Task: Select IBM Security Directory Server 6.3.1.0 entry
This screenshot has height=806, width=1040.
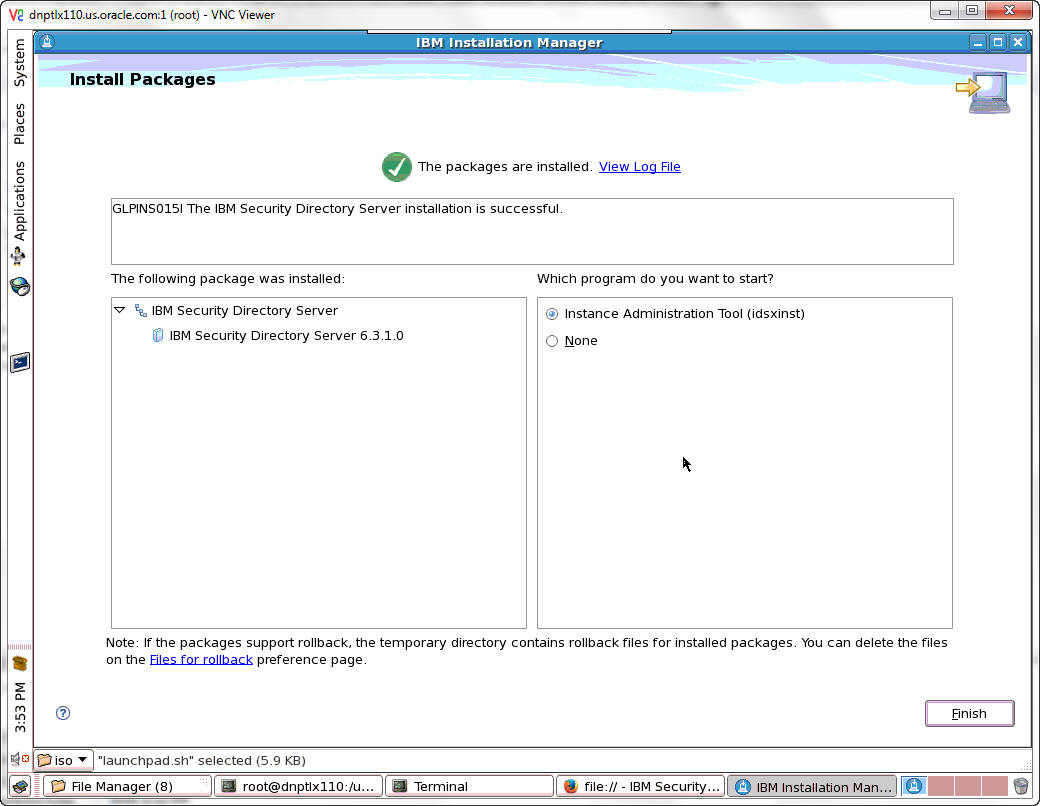Action: click(x=286, y=336)
